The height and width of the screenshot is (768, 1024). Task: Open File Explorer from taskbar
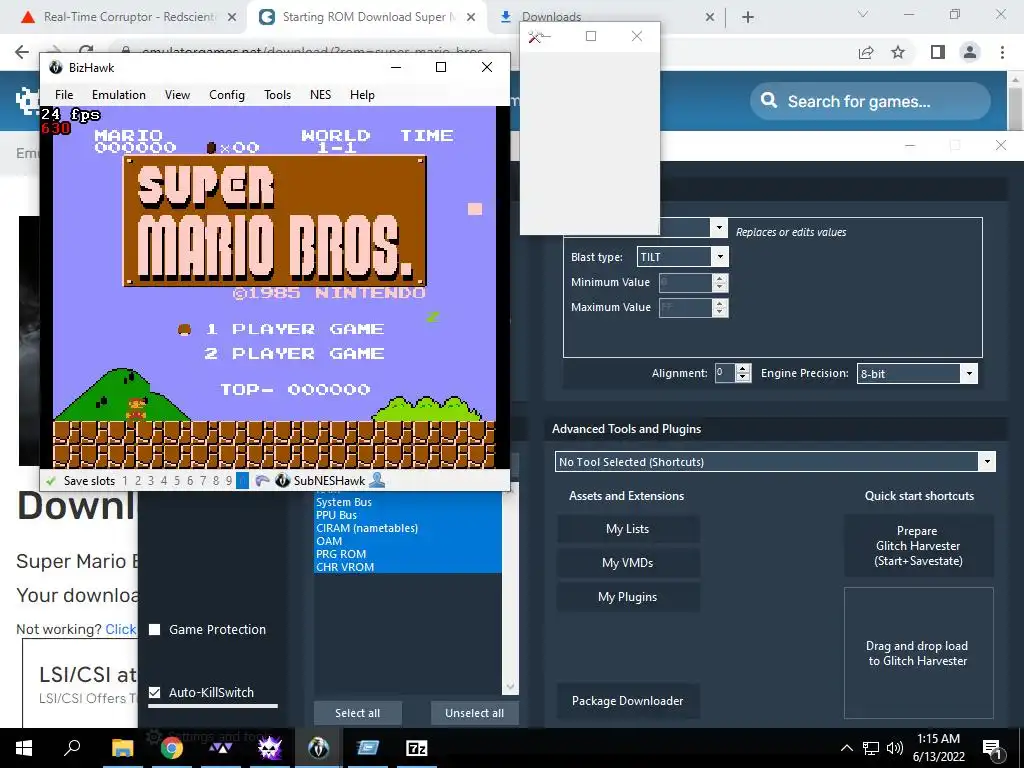pos(122,748)
